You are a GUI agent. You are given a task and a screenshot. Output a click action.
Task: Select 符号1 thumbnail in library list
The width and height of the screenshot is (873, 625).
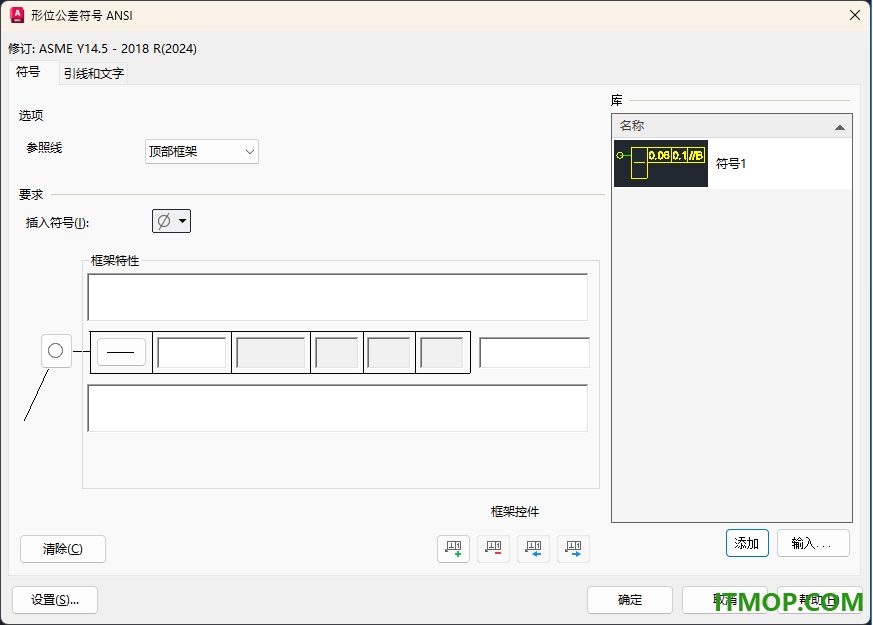661,163
